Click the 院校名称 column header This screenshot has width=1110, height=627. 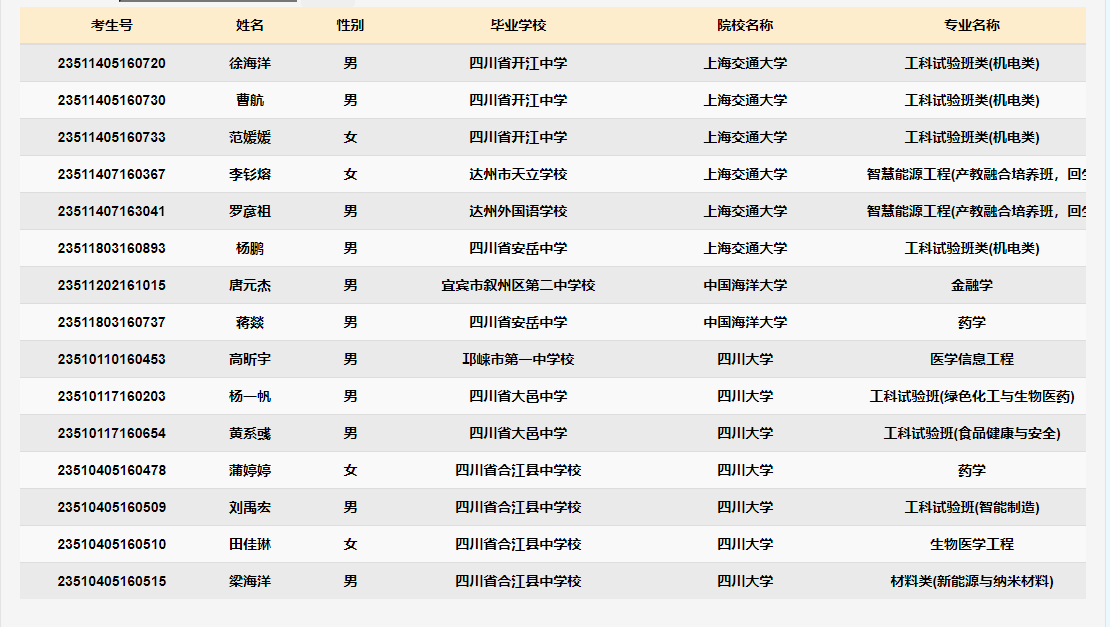(745, 25)
